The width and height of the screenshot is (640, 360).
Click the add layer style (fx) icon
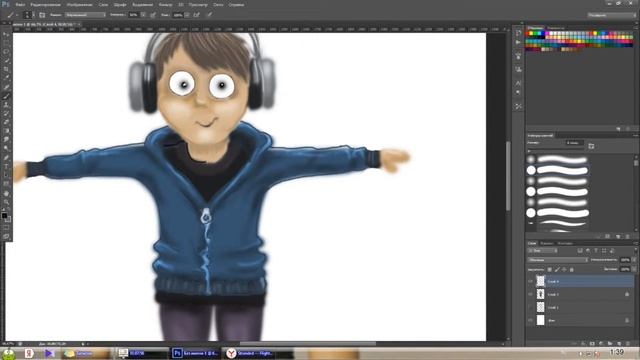click(583, 344)
